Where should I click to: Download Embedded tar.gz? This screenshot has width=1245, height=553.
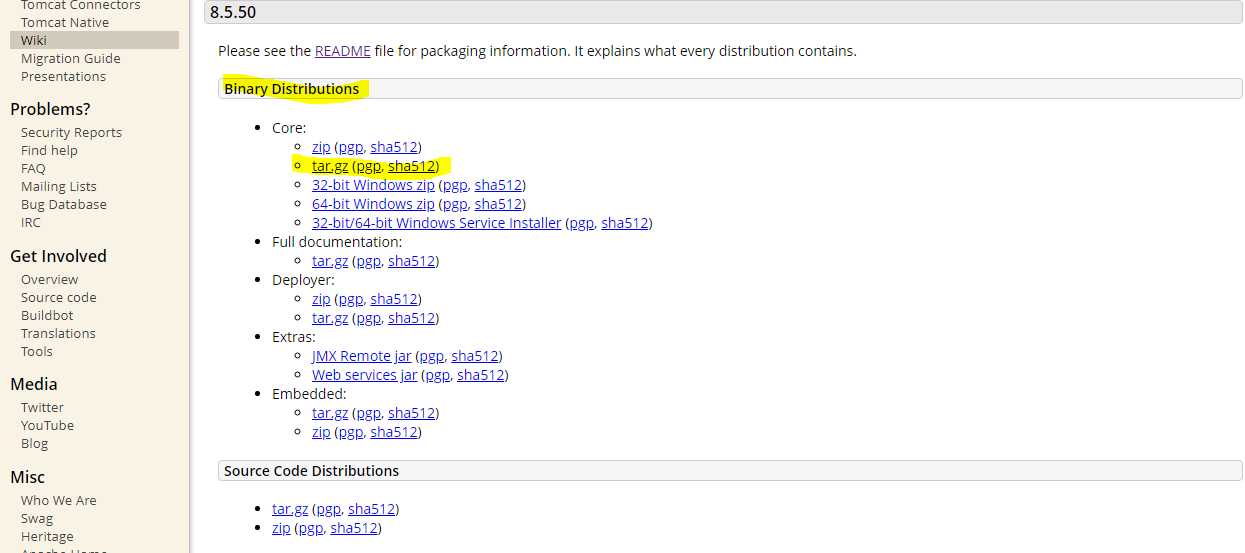pyautogui.click(x=330, y=413)
